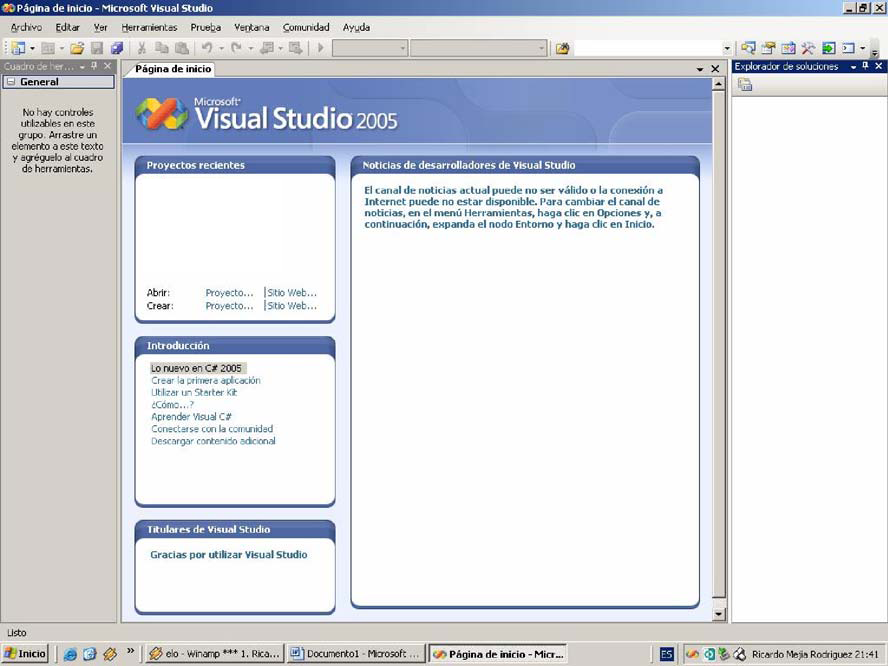Viewport: 888px width, 666px height.
Task: Open the Ver menu
Action: (x=100, y=27)
